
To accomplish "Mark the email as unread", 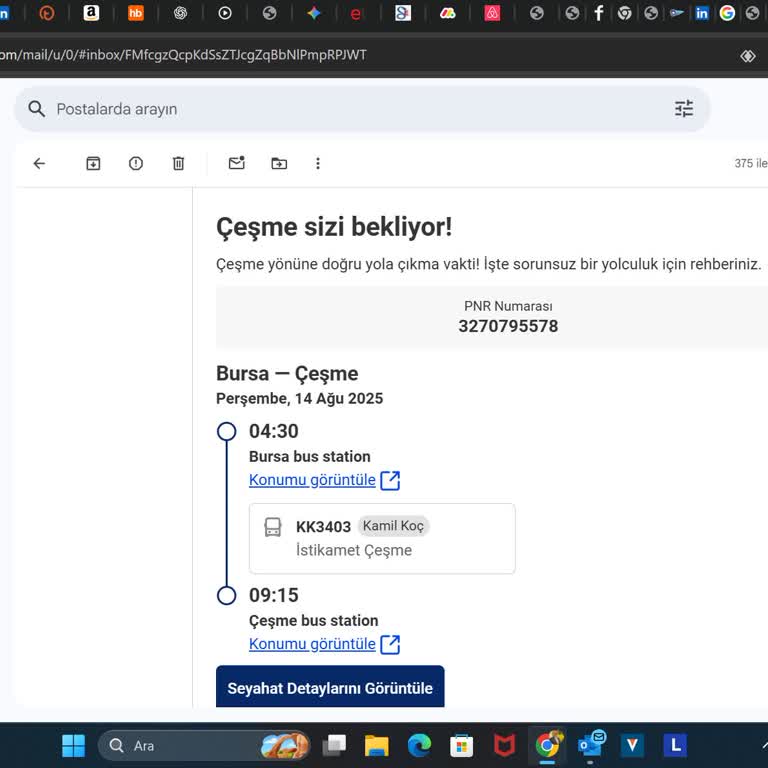I will pyautogui.click(x=236, y=163).
